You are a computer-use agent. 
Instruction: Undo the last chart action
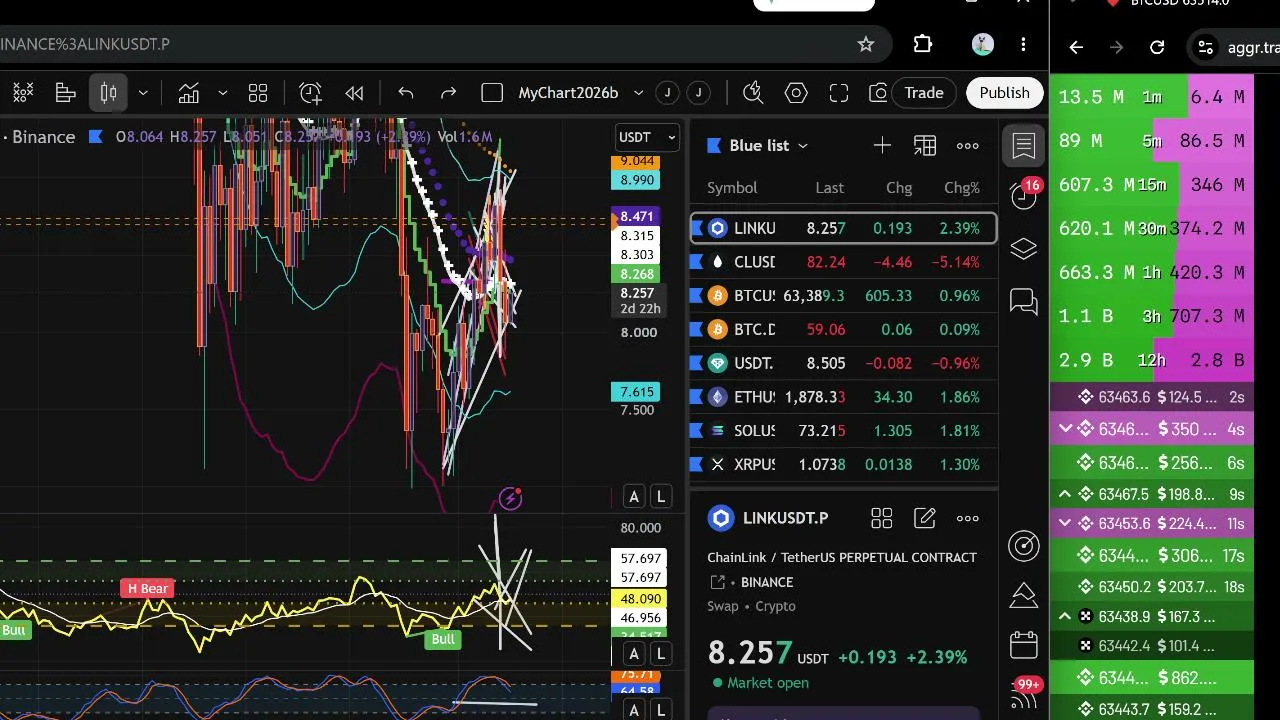click(405, 93)
